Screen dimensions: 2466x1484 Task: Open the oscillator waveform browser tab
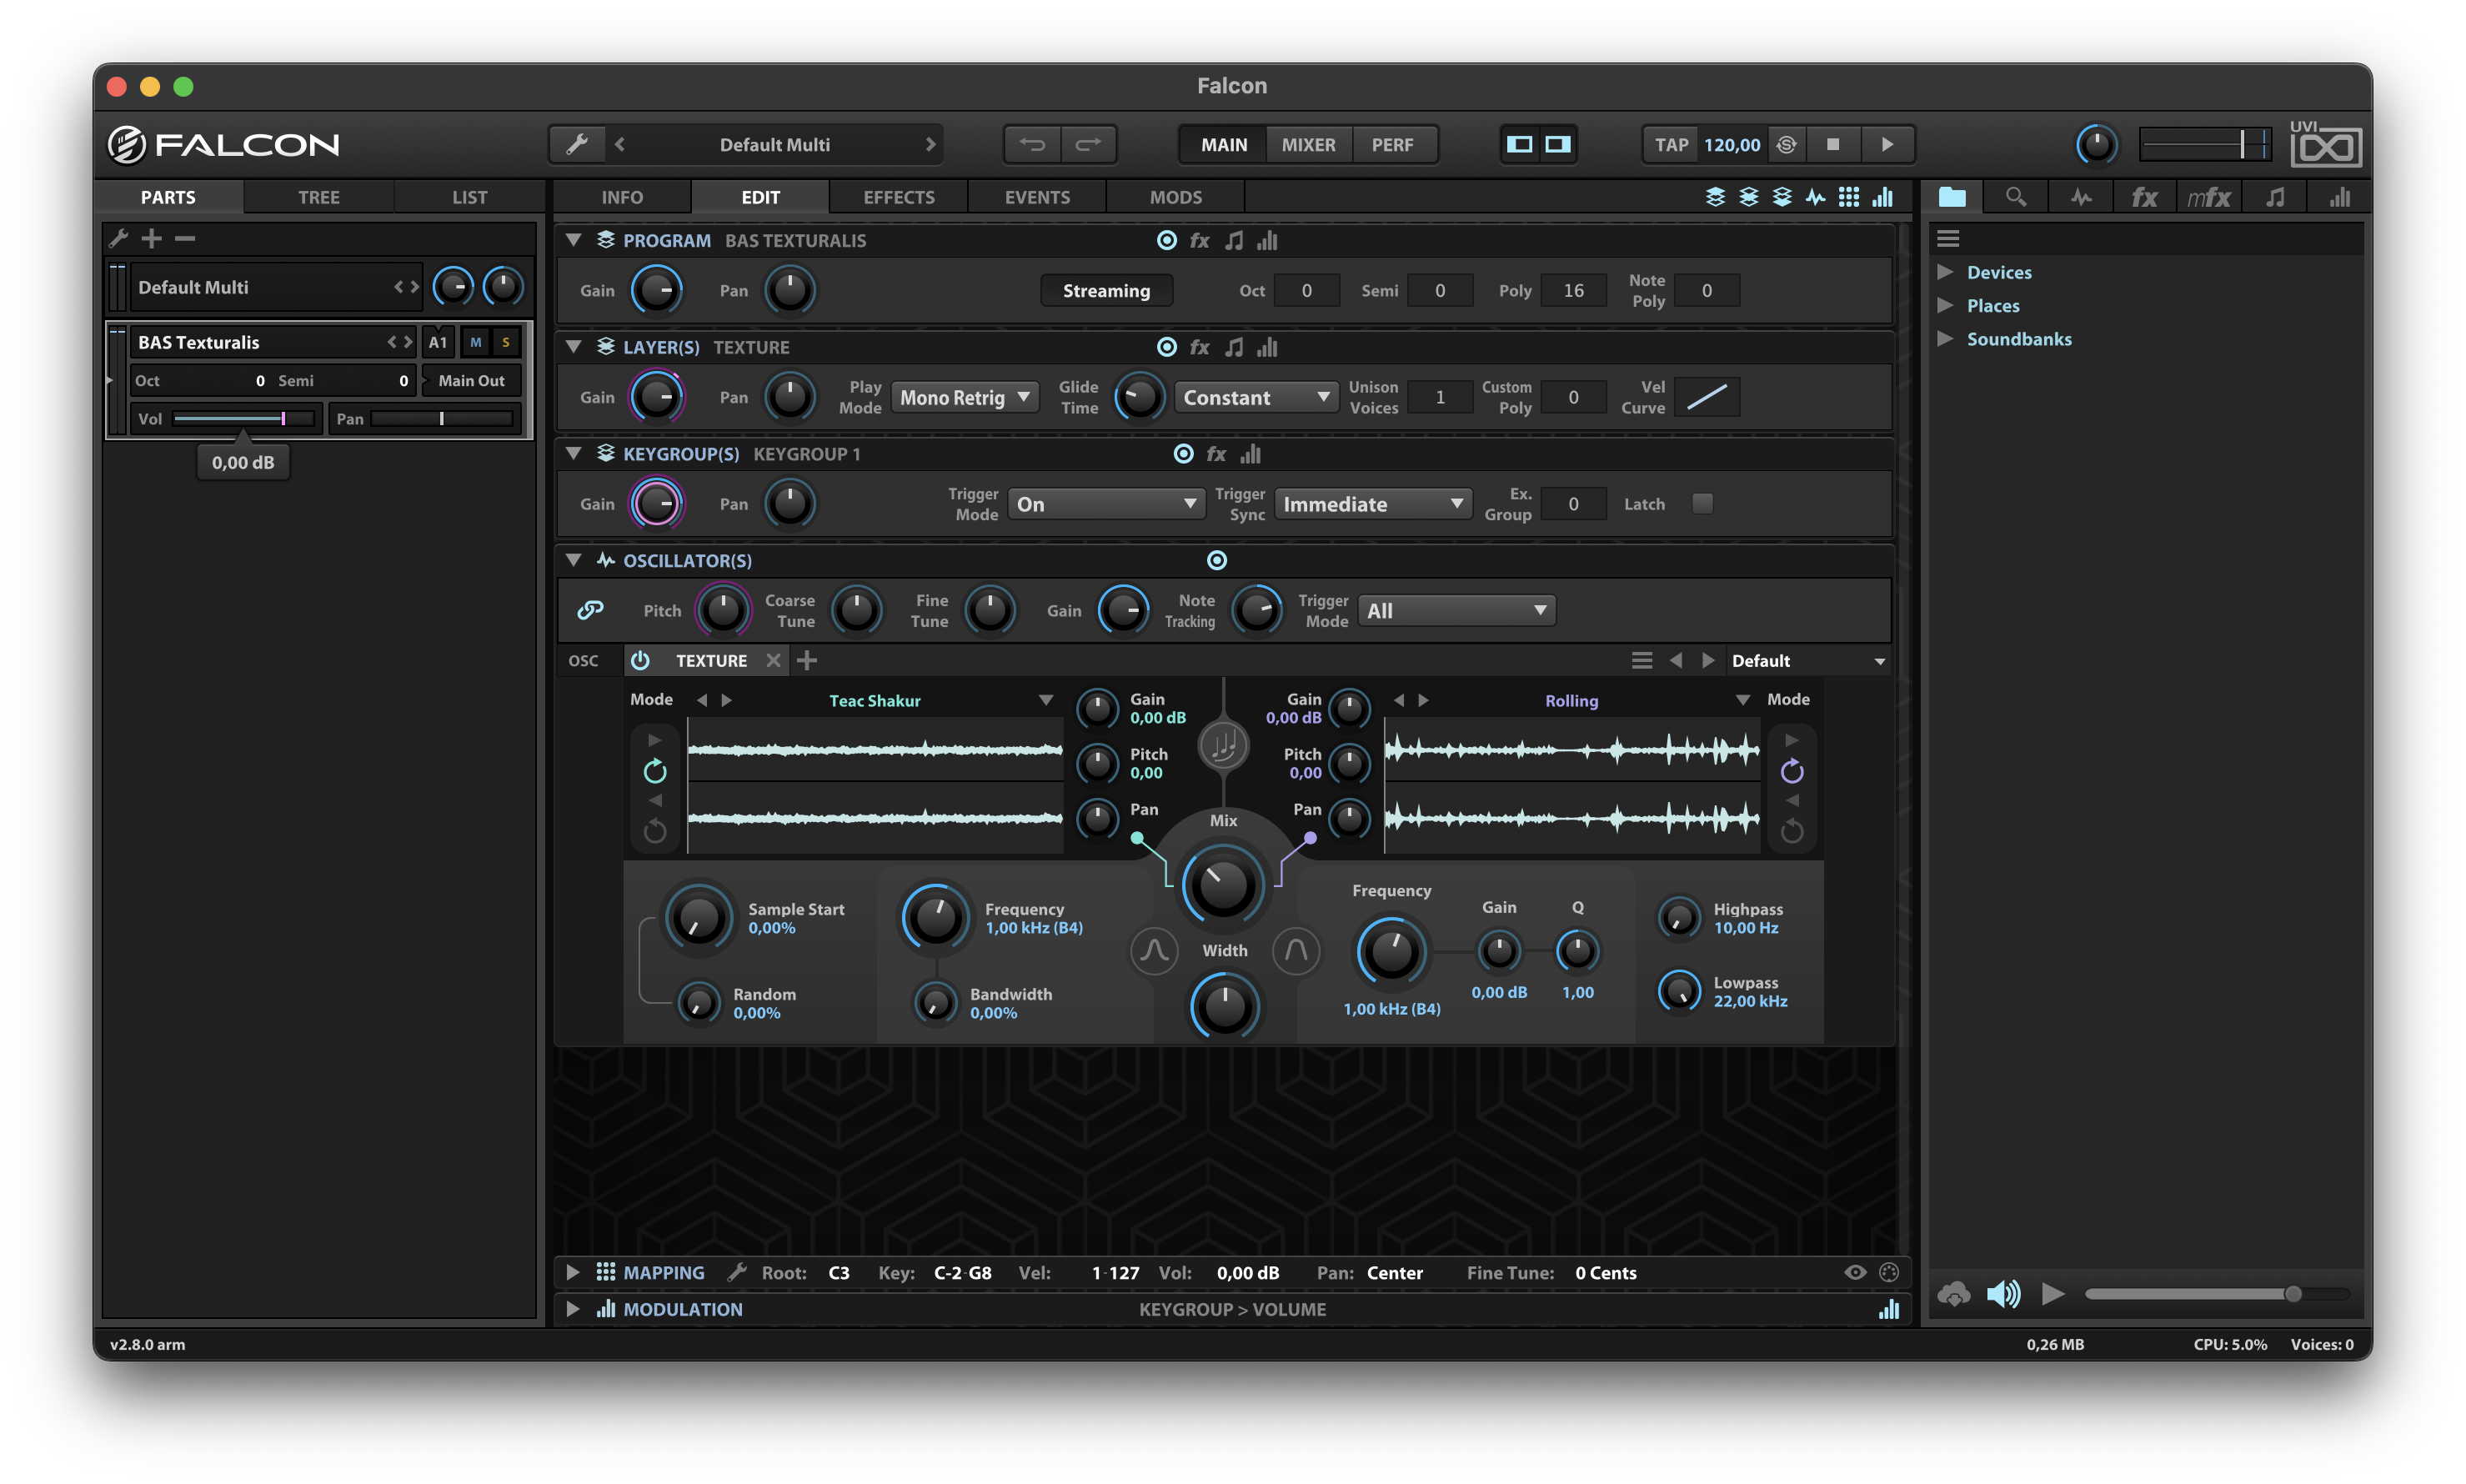click(2081, 197)
